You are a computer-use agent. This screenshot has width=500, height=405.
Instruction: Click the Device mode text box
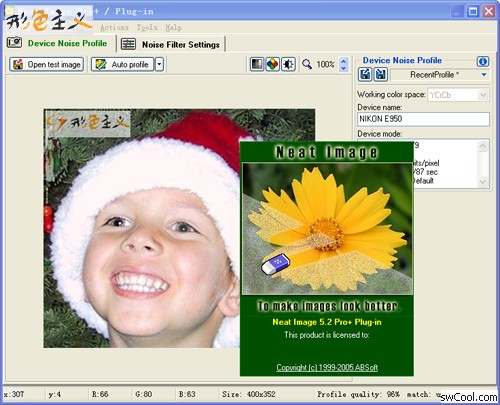[x=446, y=164]
